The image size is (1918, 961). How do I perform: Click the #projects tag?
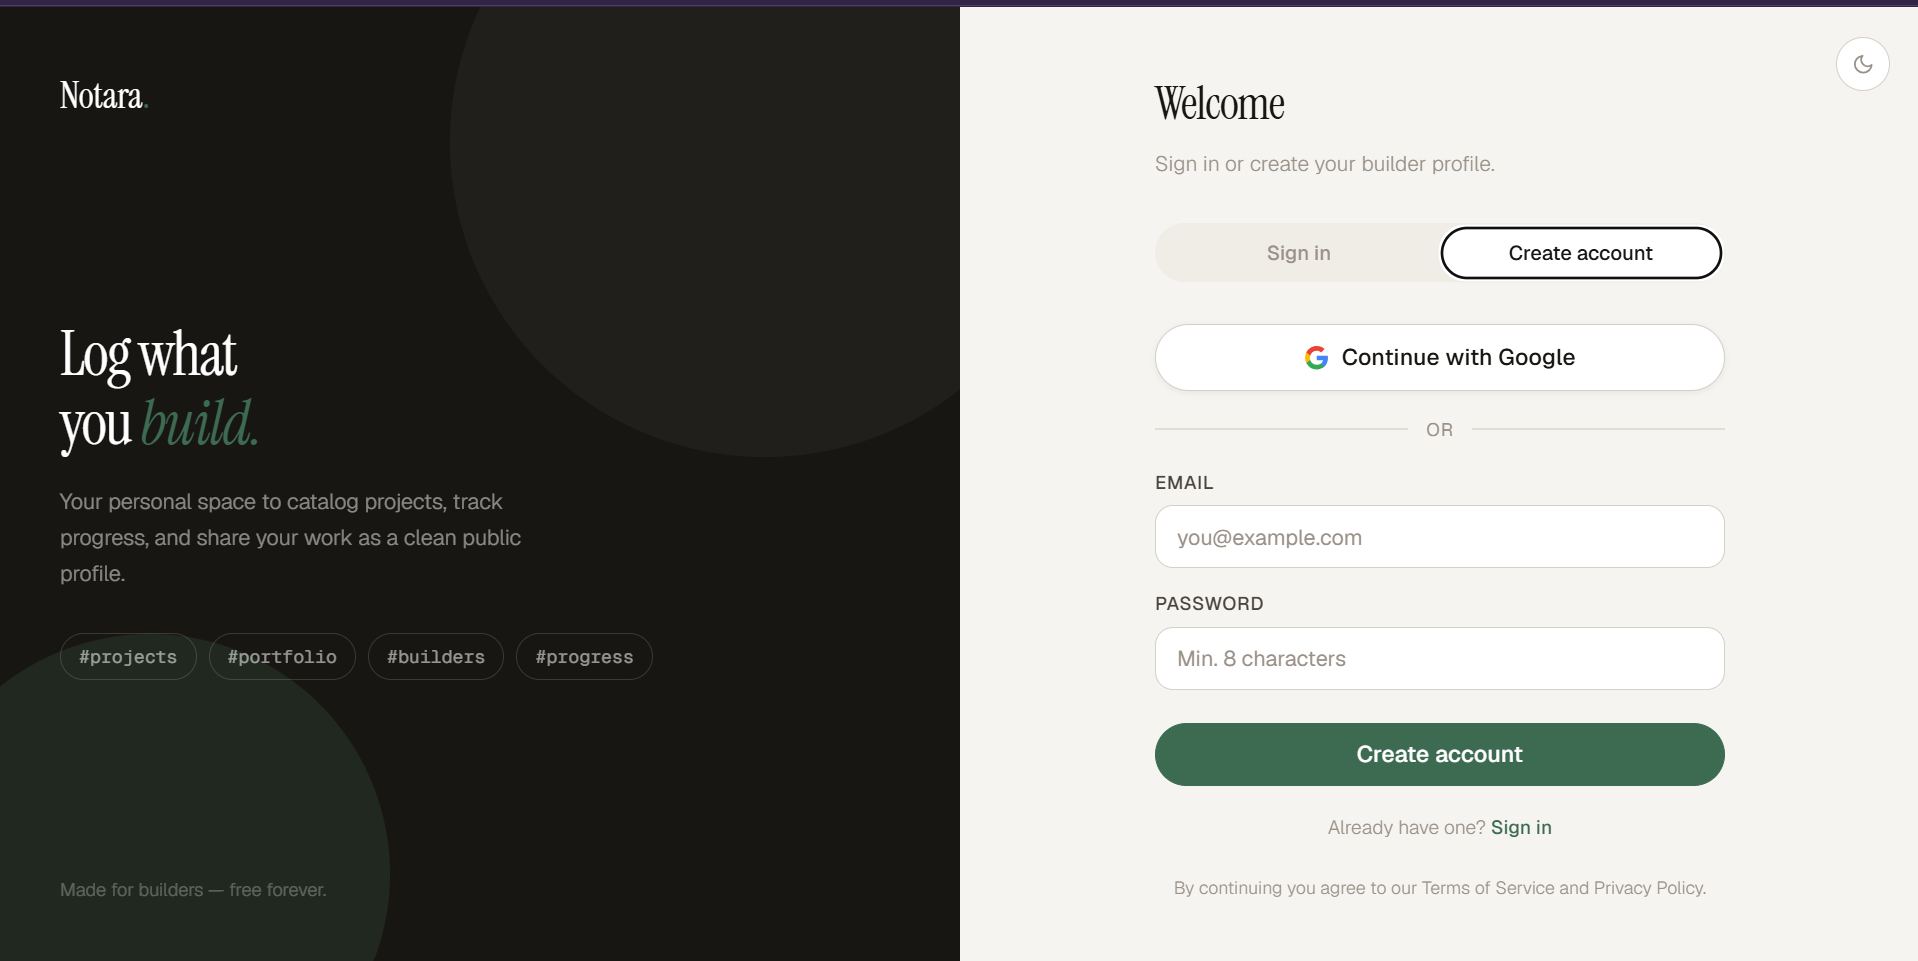(128, 657)
